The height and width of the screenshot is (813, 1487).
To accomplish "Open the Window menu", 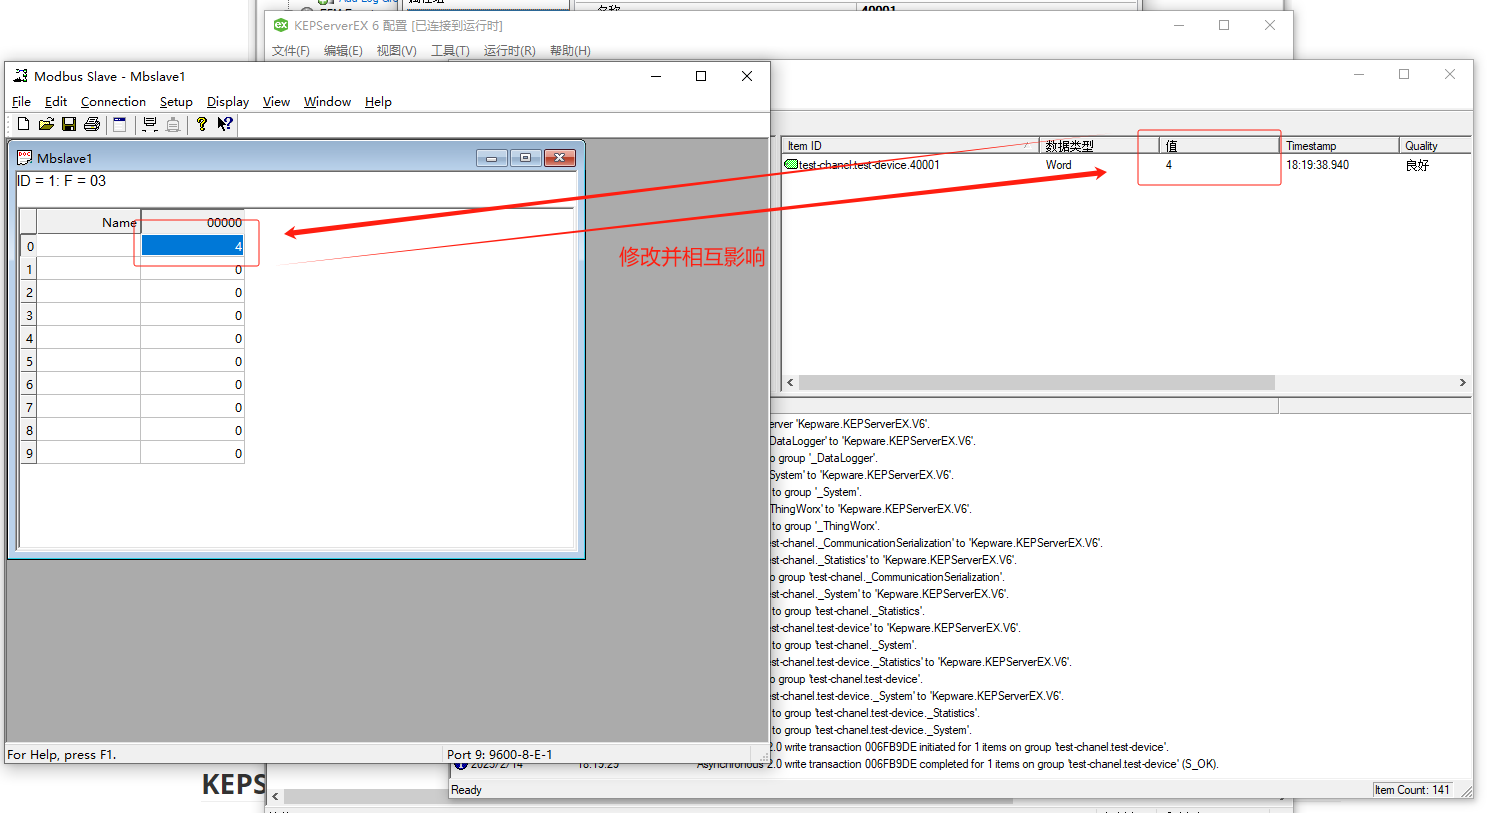I will click(327, 102).
